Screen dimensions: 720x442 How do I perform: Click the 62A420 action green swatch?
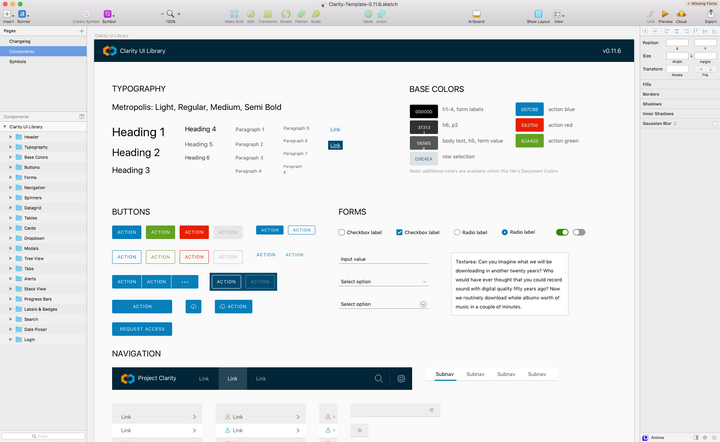[x=529, y=141]
